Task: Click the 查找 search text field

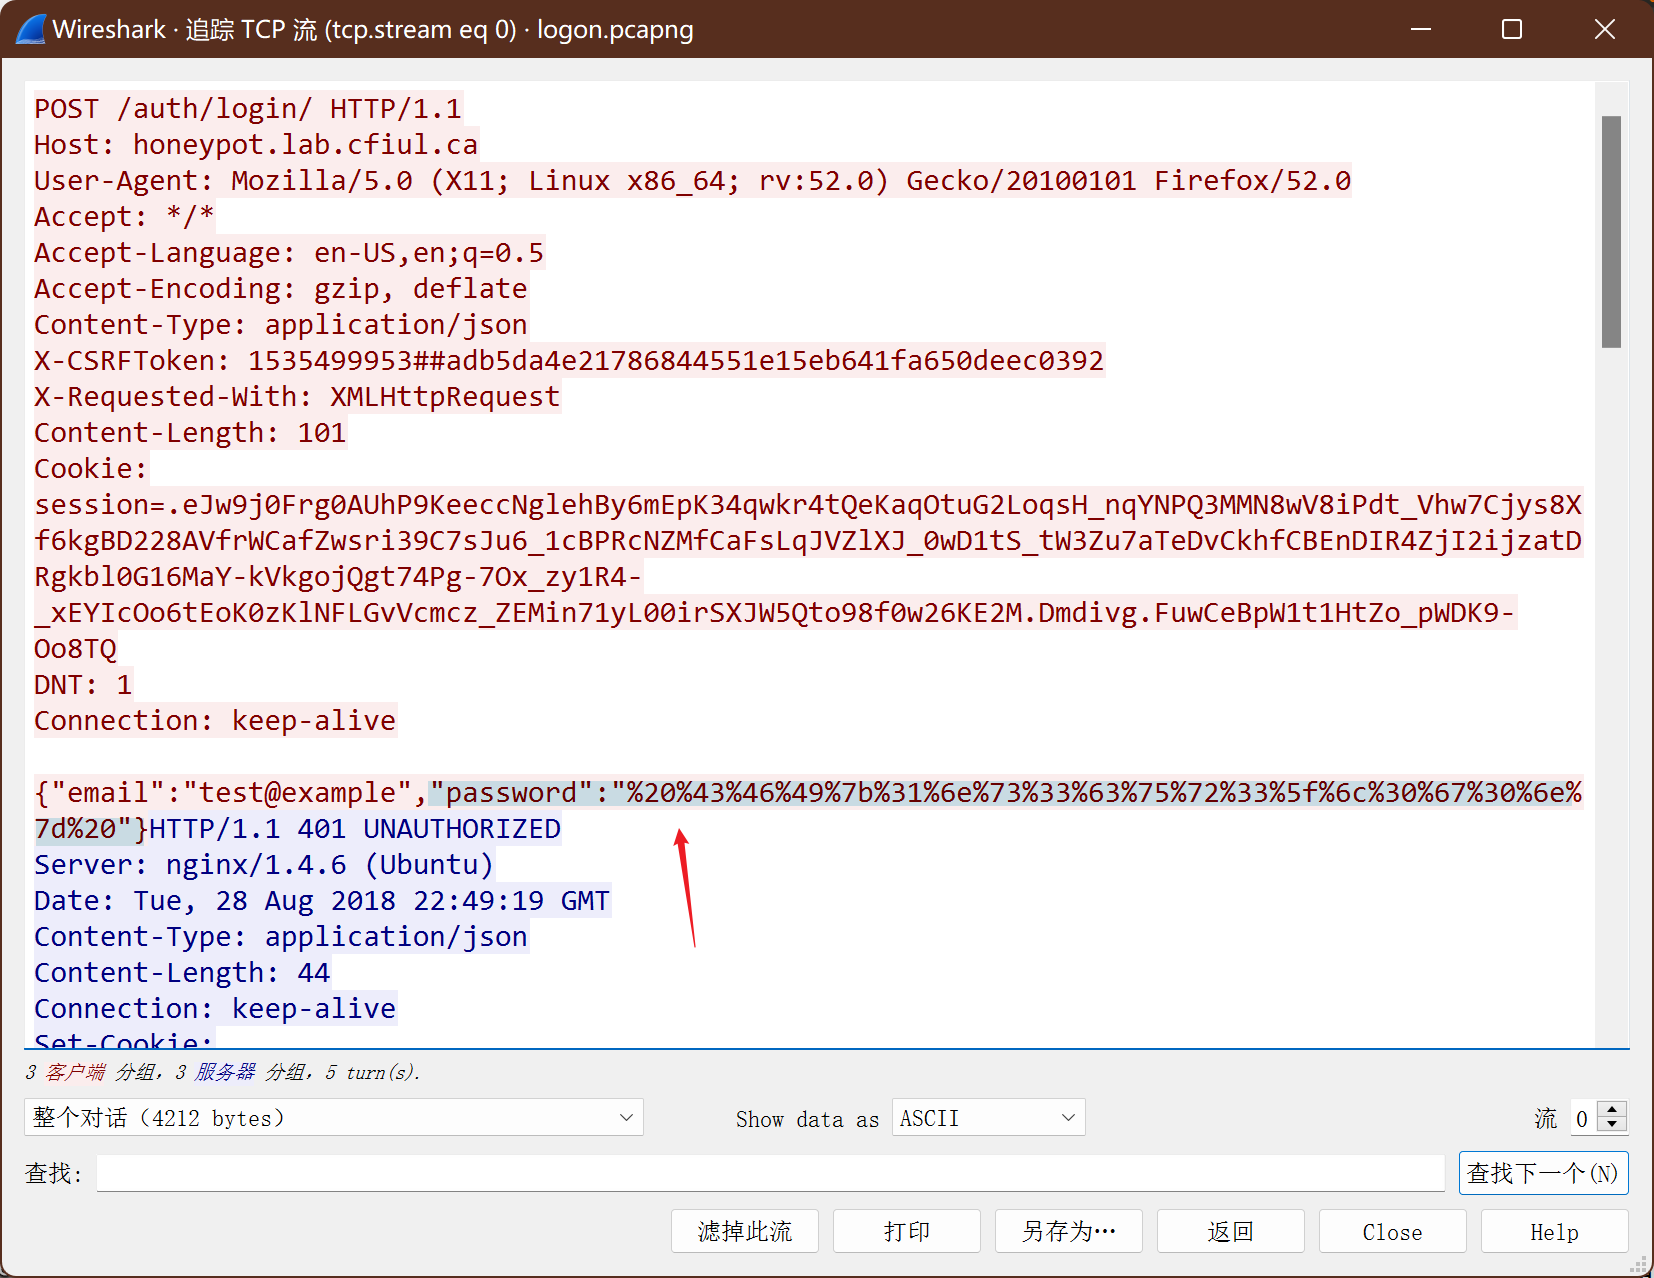Action: (770, 1173)
